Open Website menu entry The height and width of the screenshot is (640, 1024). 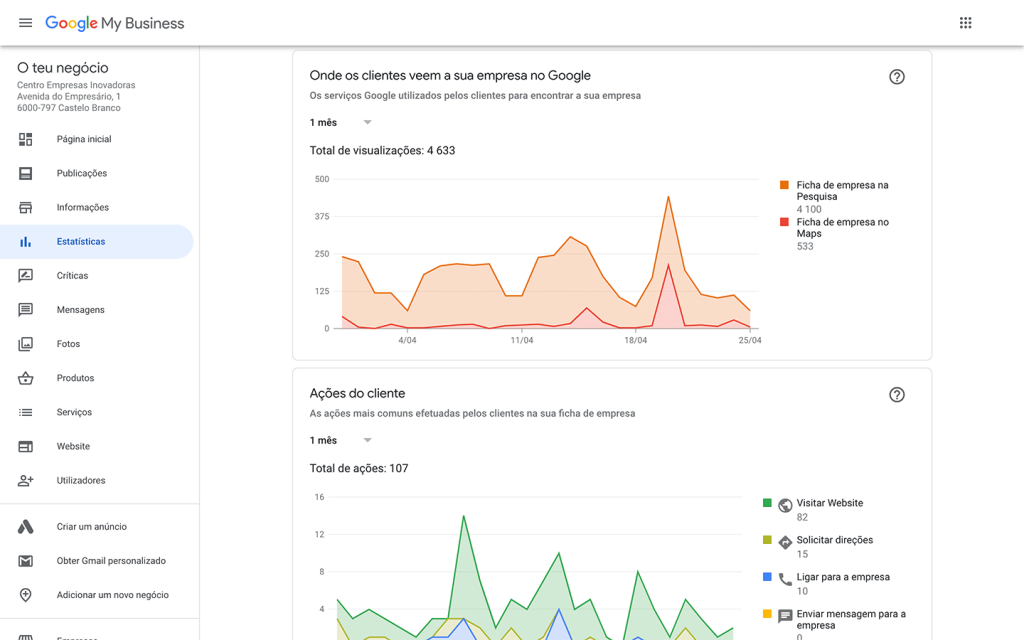coord(73,446)
